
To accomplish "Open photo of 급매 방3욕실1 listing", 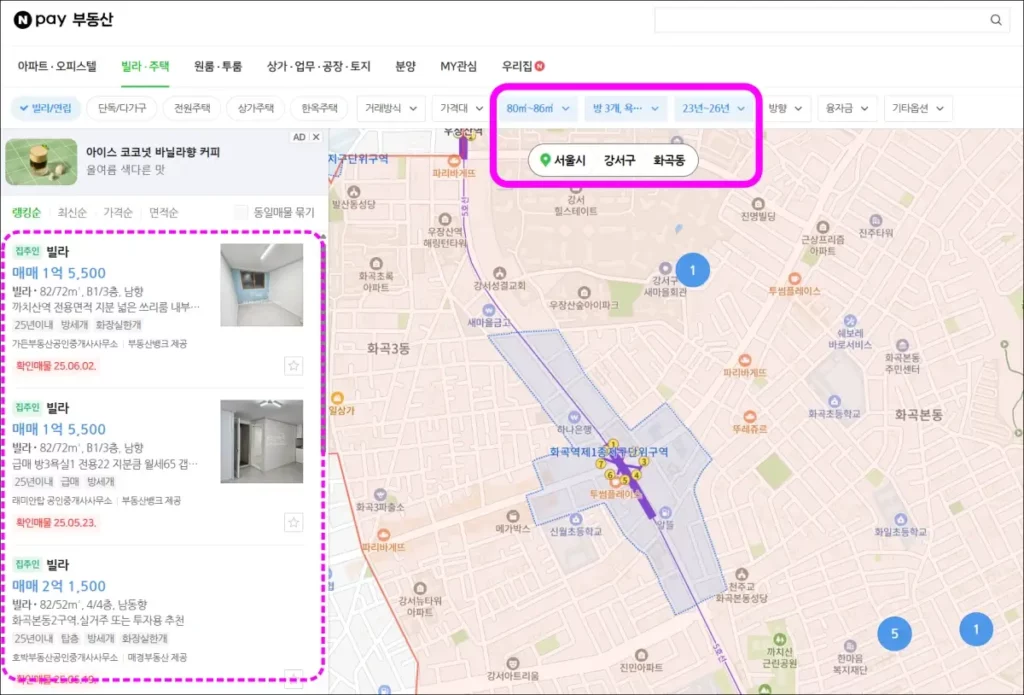I will pos(261,442).
